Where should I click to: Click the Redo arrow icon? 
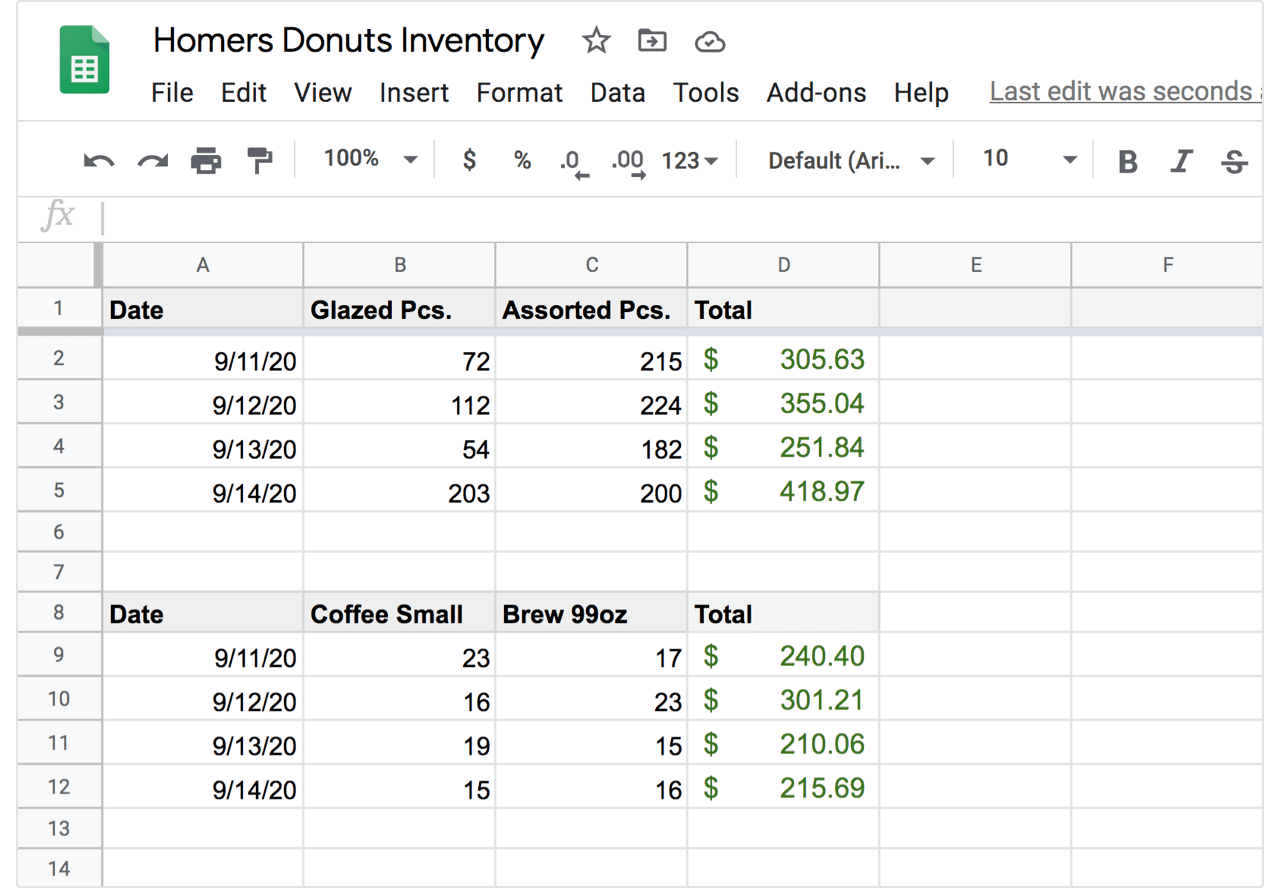click(x=153, y=160)
